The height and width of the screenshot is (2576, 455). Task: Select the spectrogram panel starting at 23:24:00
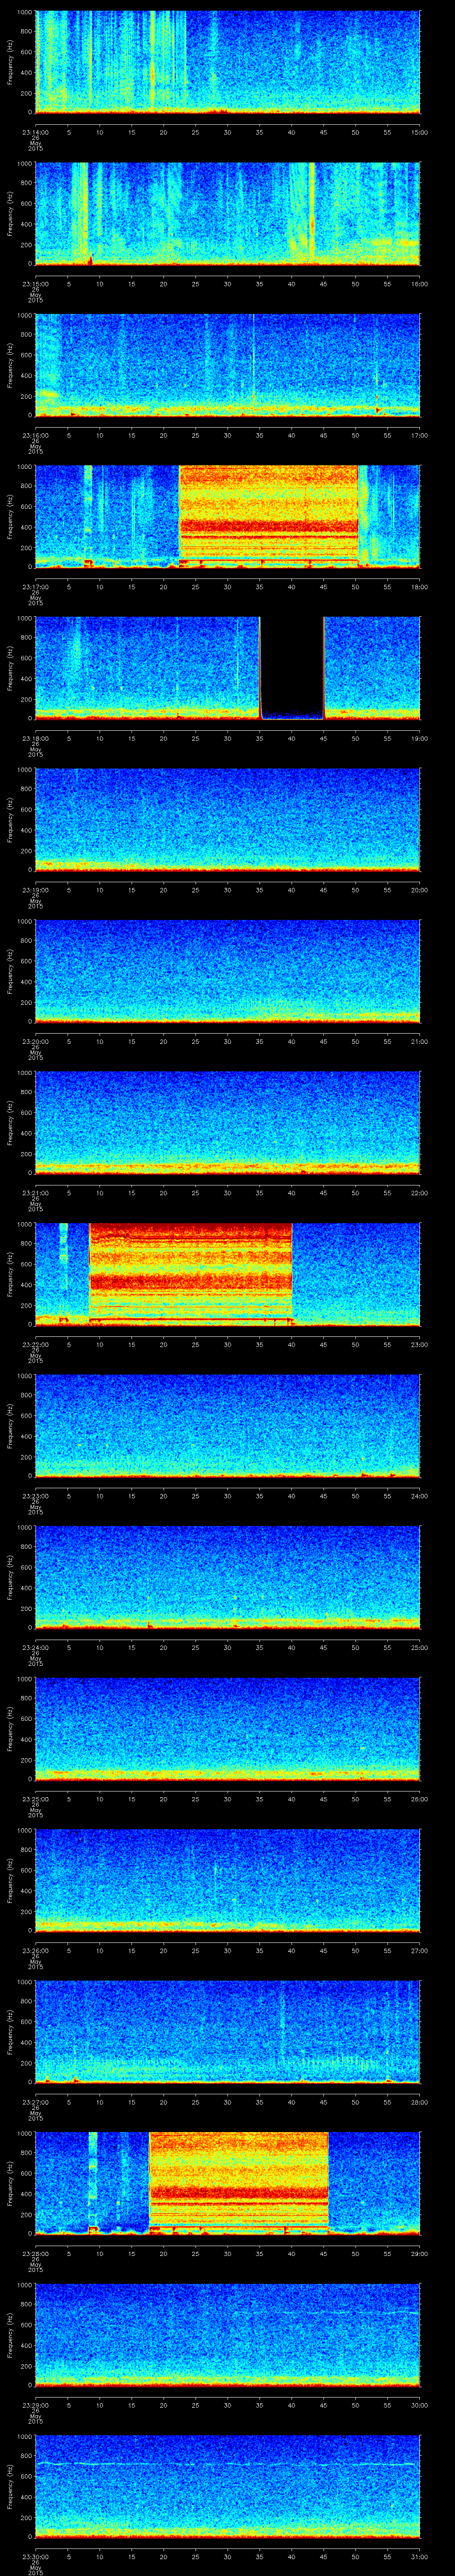coord(227,1577)
